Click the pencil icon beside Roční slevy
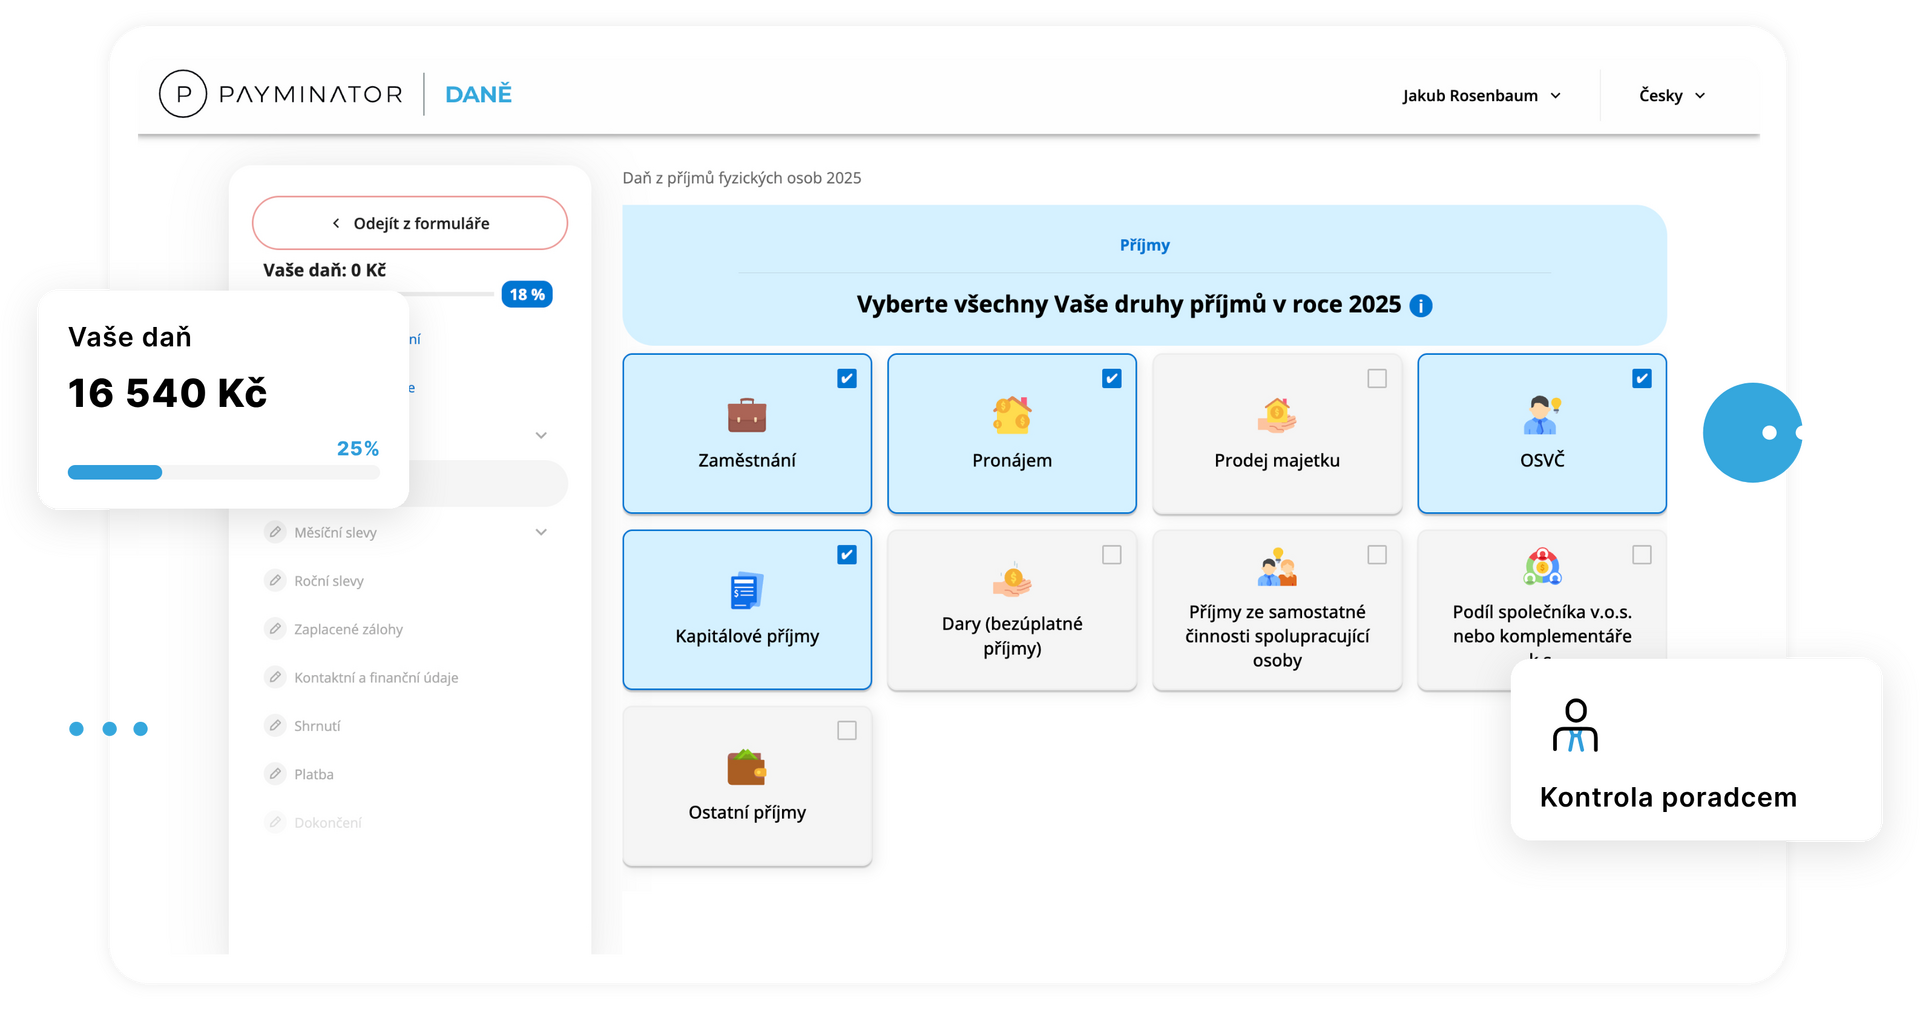The width and height of the screenshot is (1920, 1010). pos(275,580)
